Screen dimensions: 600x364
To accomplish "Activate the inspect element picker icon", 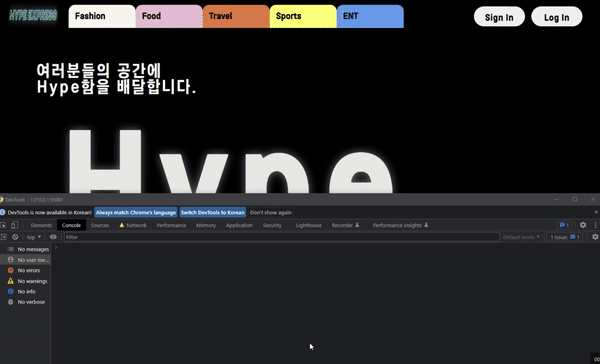I will click(x=3, y=225).
